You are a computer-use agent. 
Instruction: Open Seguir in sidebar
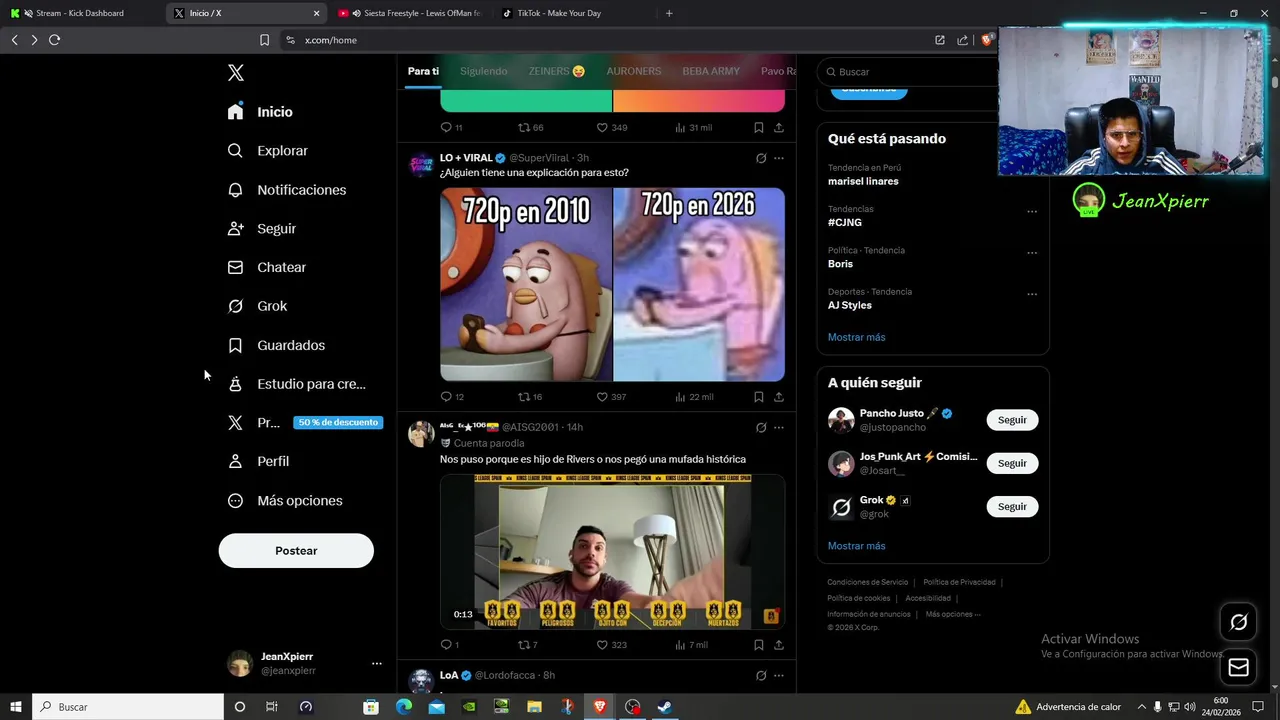click(261, 229)
